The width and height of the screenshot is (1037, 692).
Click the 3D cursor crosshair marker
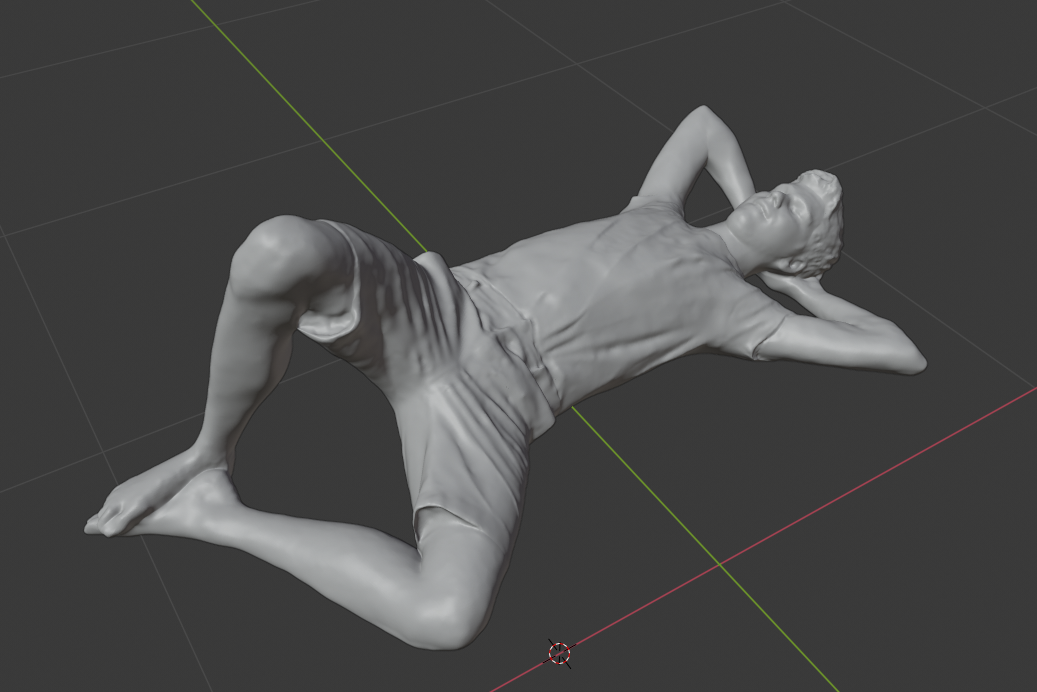[x=560, y=654]
